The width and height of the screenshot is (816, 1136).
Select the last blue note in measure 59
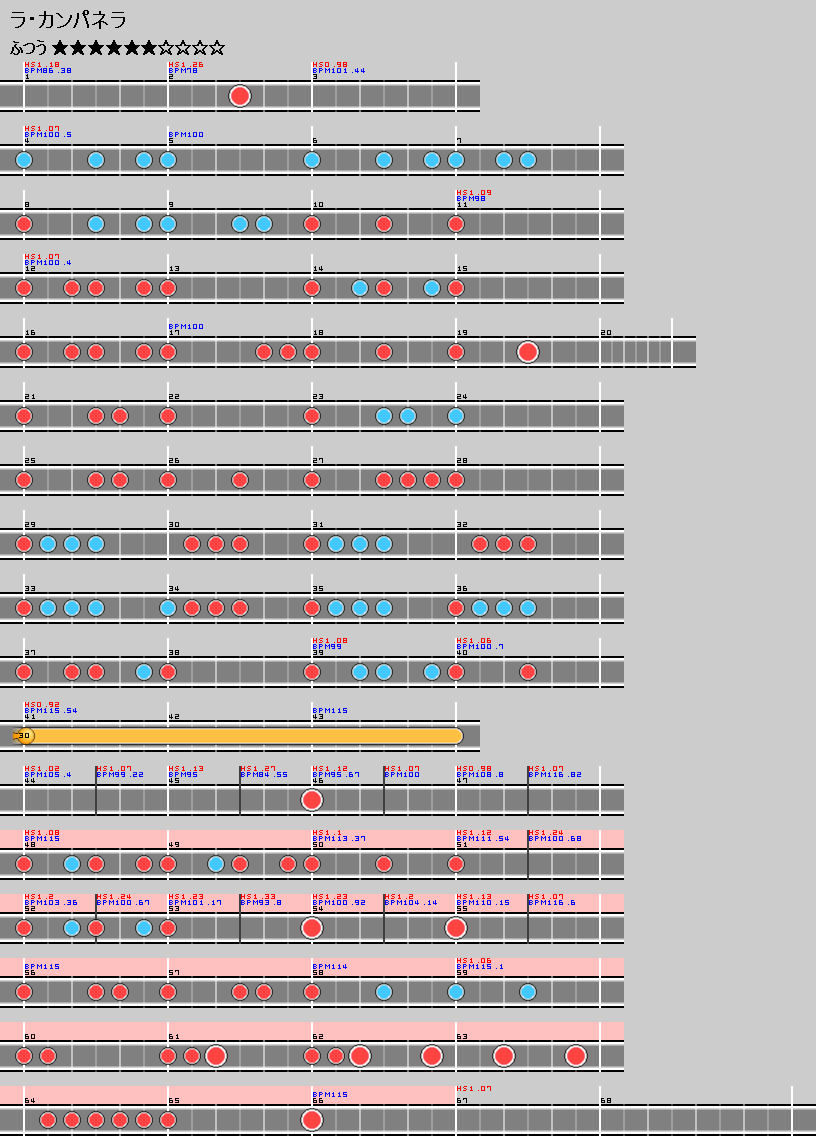pos(528,992)
